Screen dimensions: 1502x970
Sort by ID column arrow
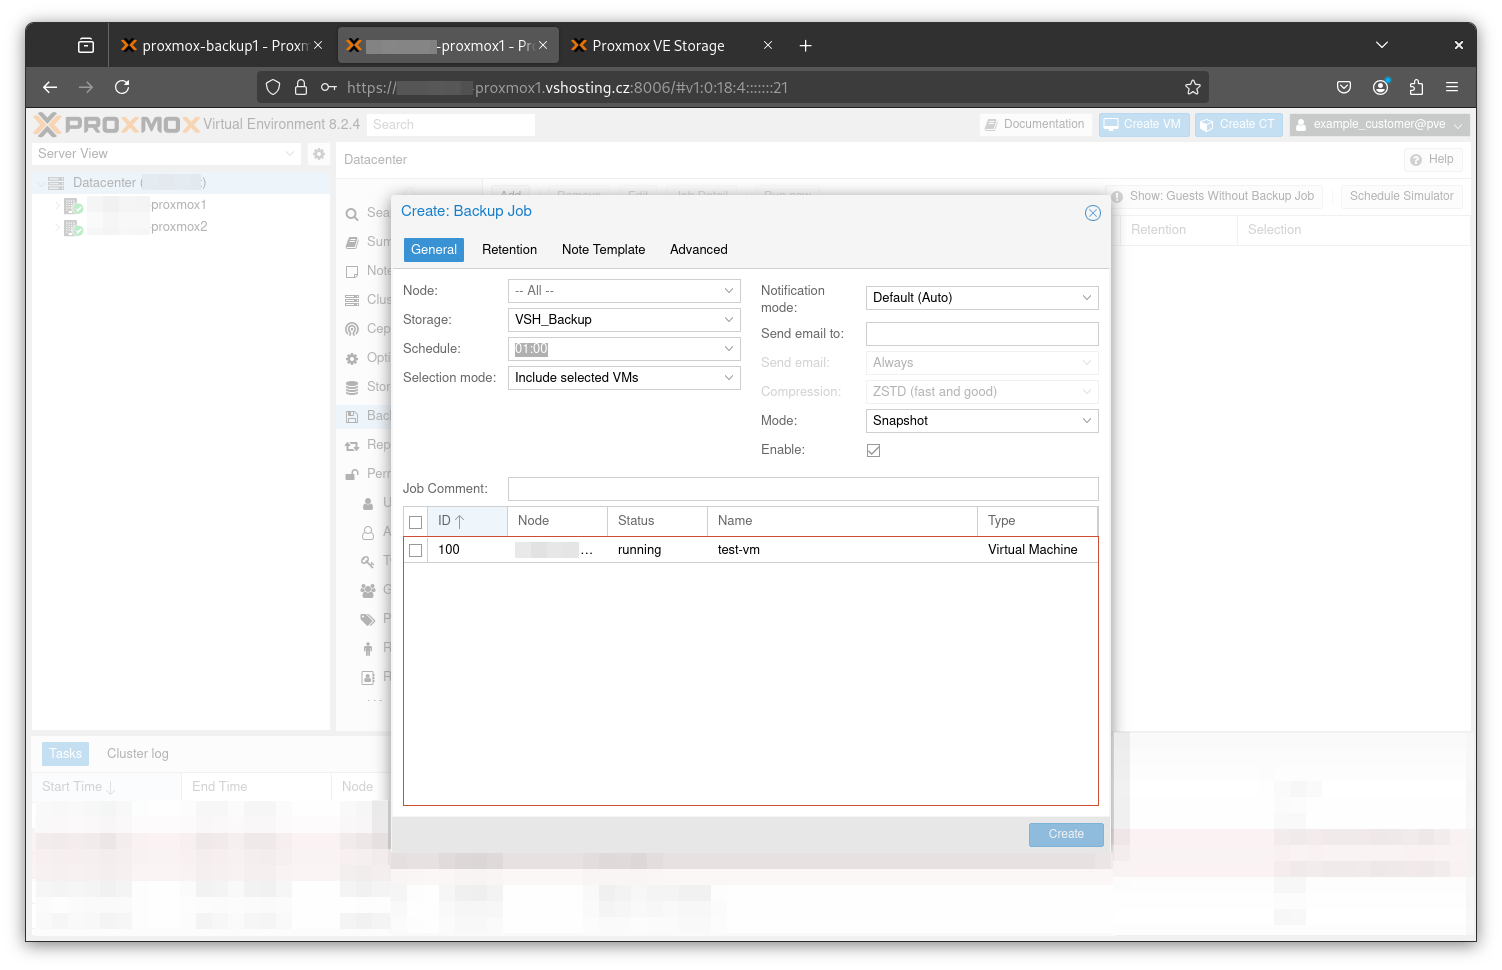click(459, 521)
